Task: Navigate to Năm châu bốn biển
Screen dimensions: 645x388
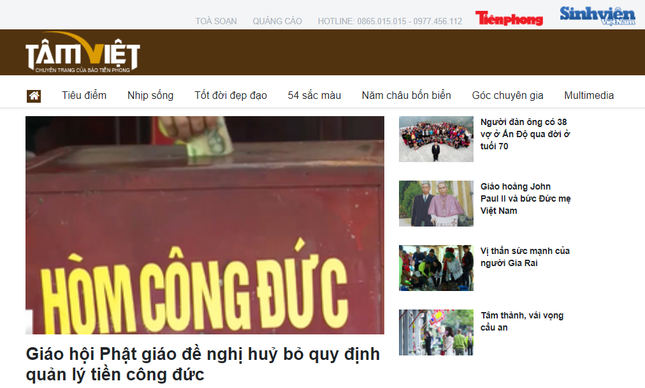Action: (406, 95)
